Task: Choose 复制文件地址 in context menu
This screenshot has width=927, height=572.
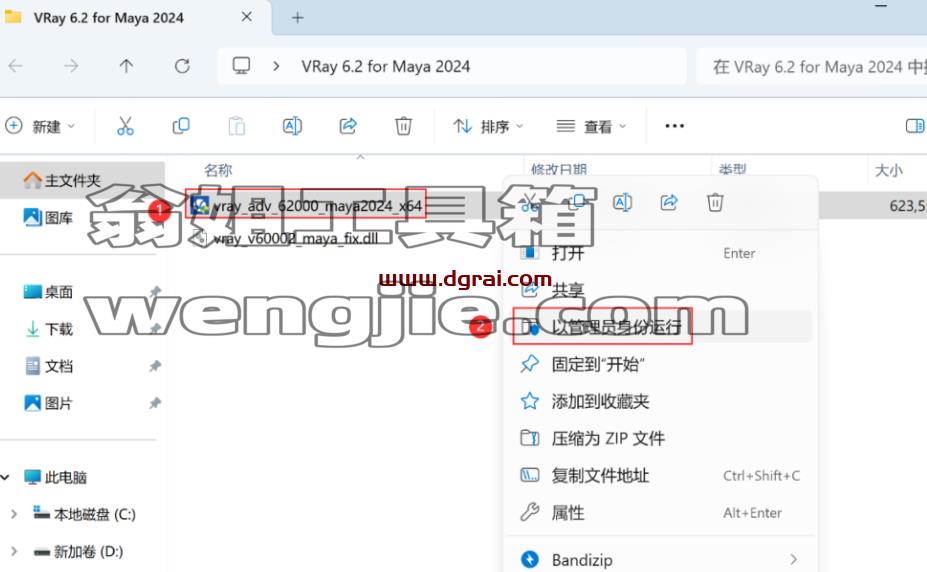Action: 660,476
